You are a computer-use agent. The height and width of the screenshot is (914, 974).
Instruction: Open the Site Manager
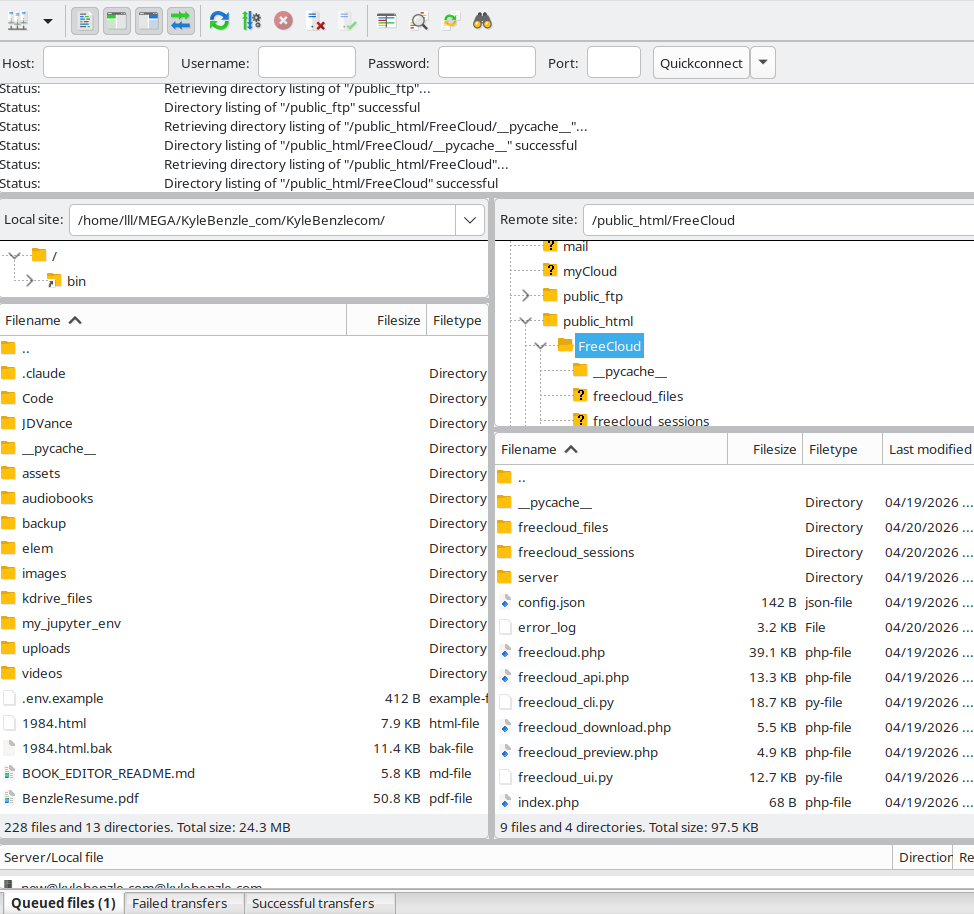point(16,20)
